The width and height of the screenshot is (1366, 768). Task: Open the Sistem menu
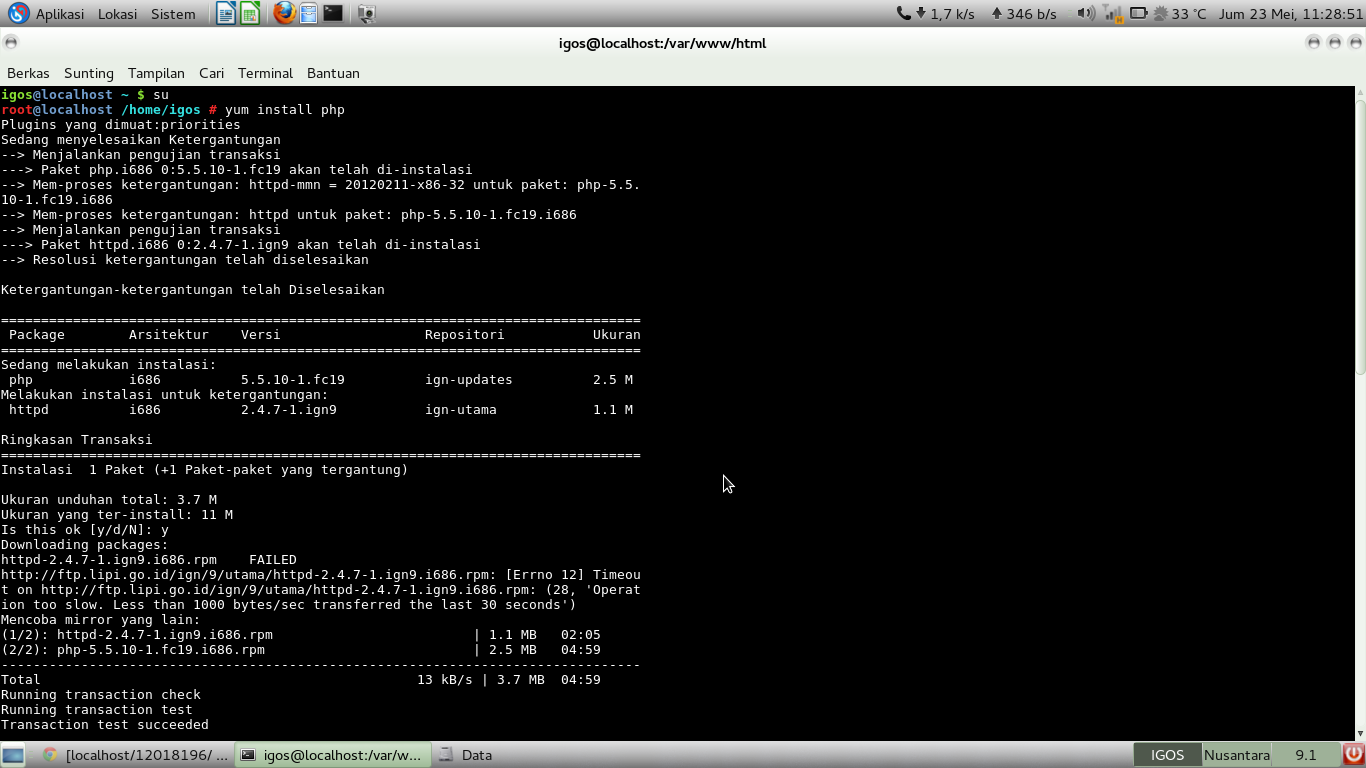point(173,14)
